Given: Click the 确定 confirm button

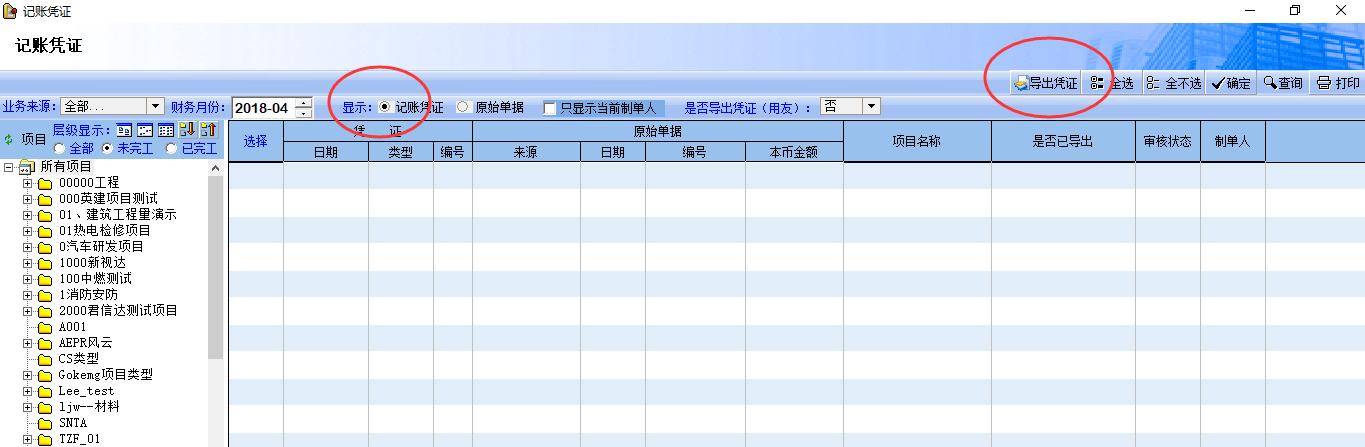Looking at the screenshot, I should [x=1230, y=83].
